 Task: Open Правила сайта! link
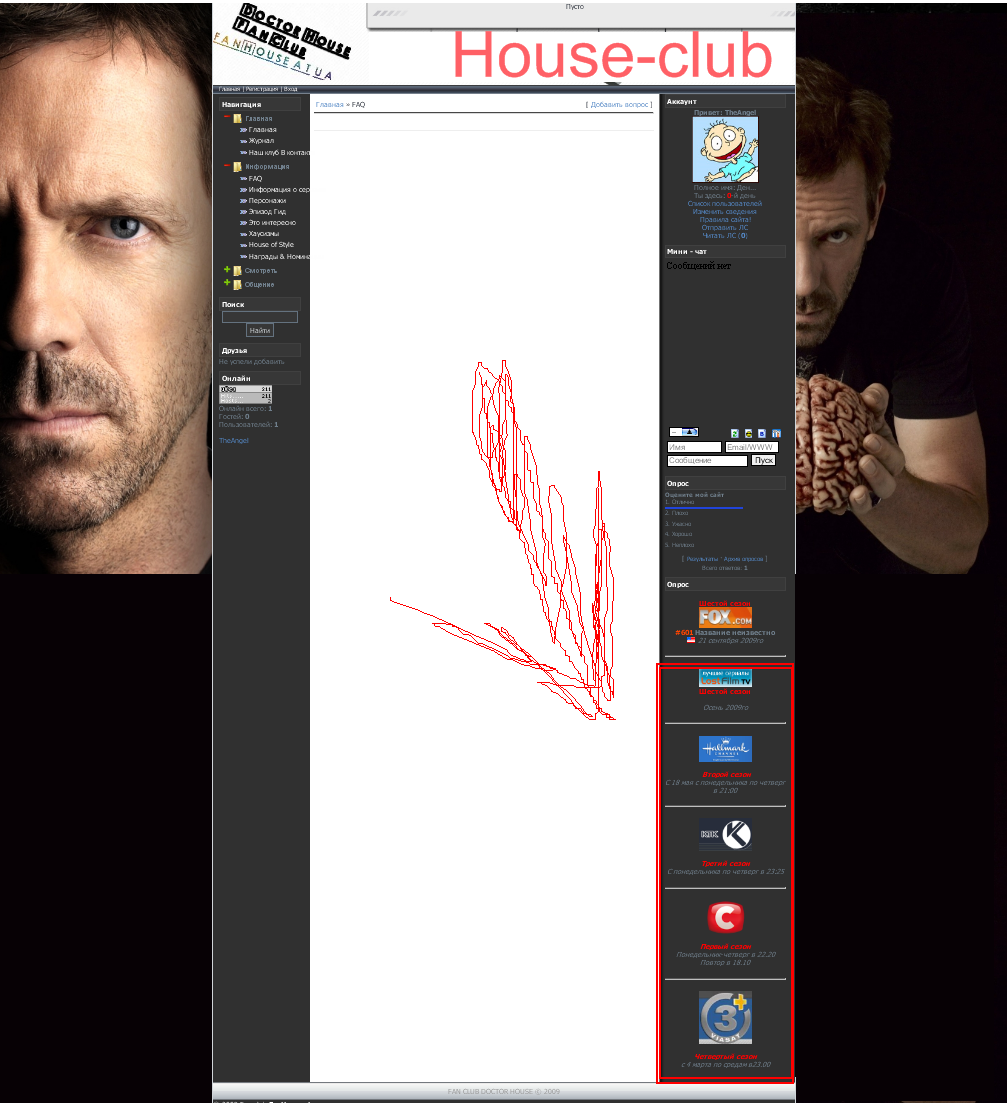click(725, 220)
